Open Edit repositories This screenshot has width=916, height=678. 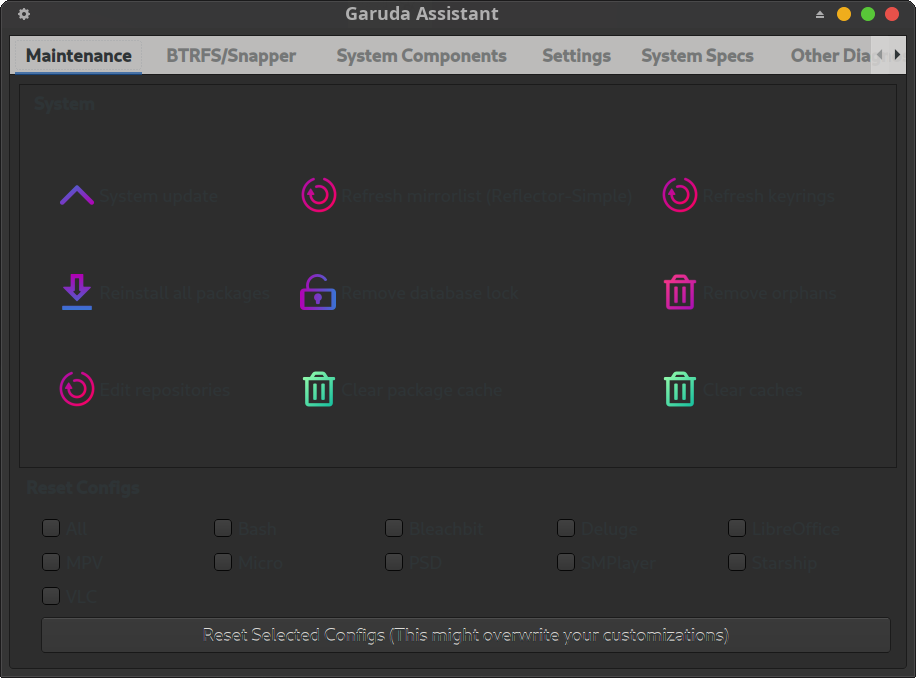click(x=145, y=389)
